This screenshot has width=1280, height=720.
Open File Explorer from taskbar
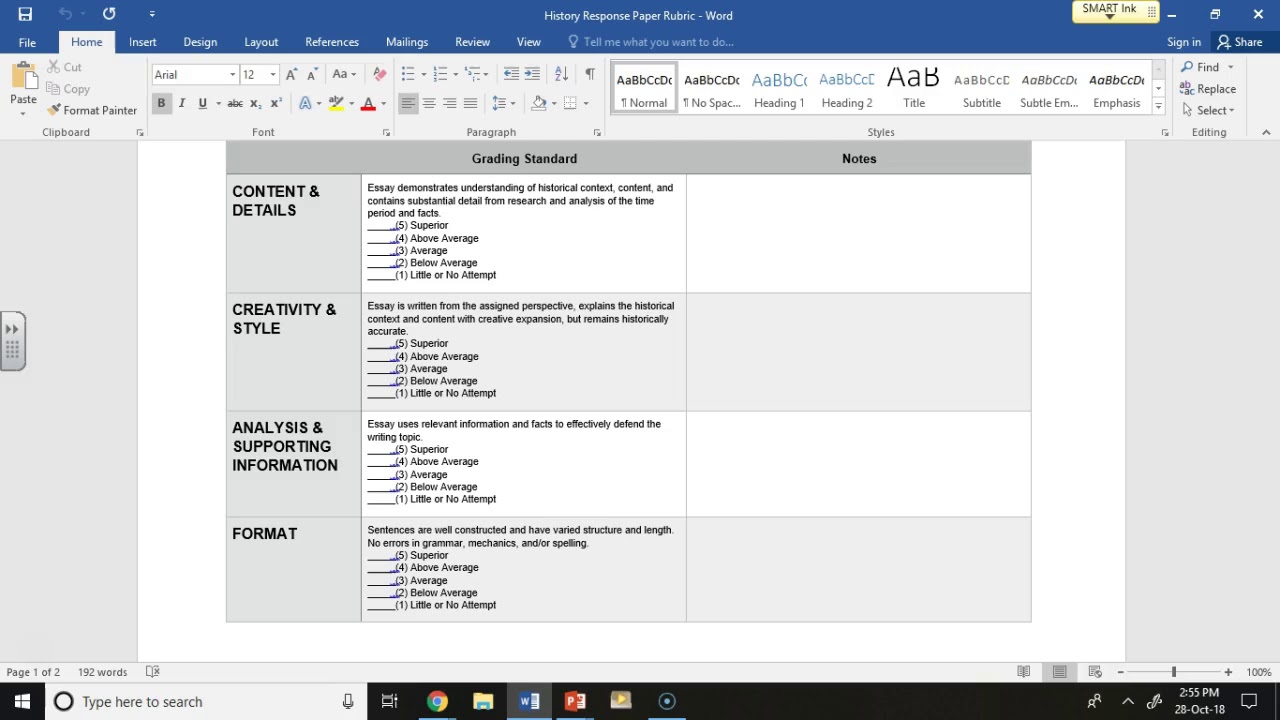(483, 701)
